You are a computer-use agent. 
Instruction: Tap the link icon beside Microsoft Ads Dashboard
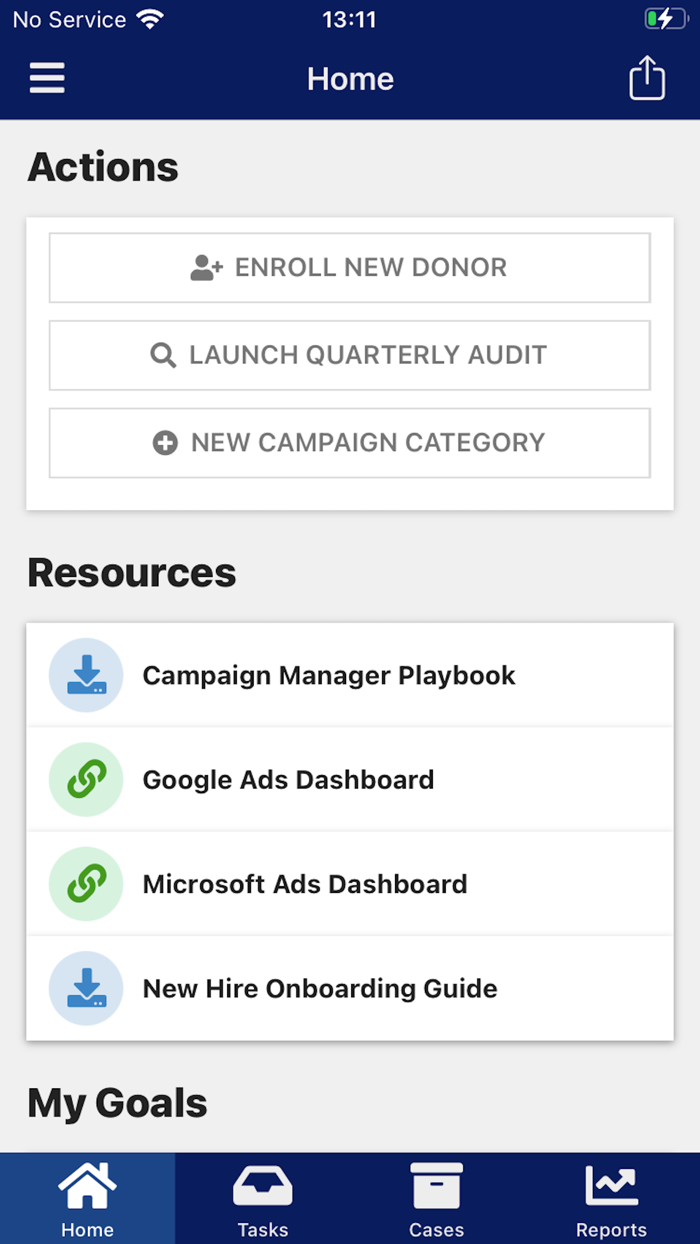(85, 884)
